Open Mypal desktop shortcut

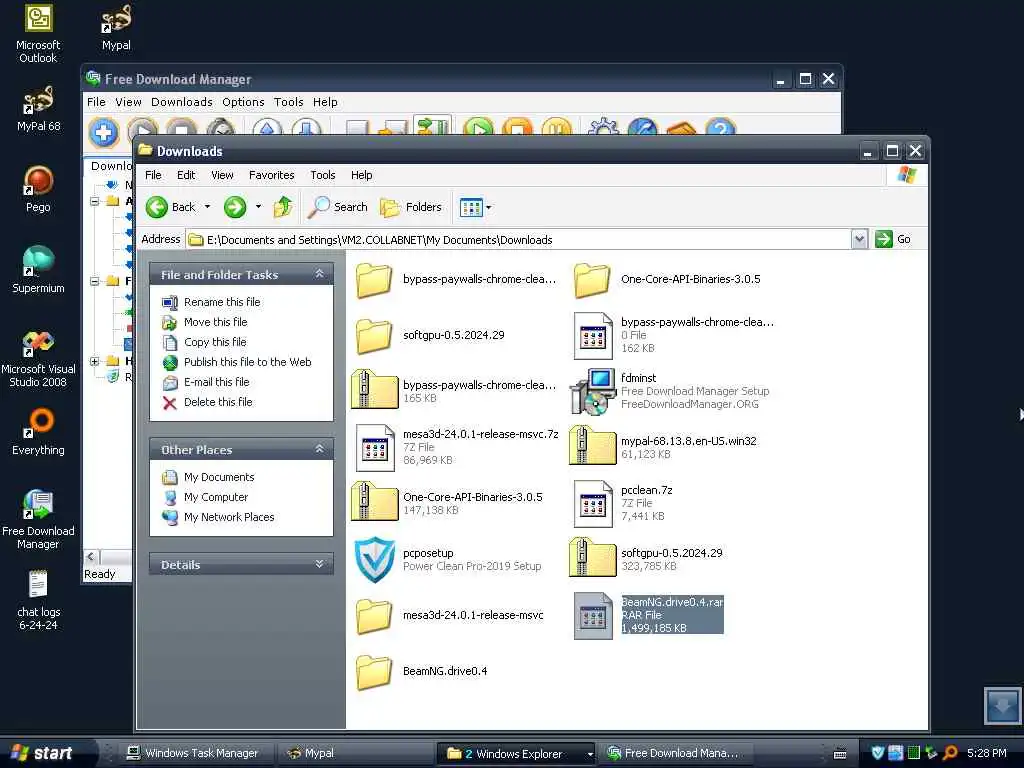116,28
